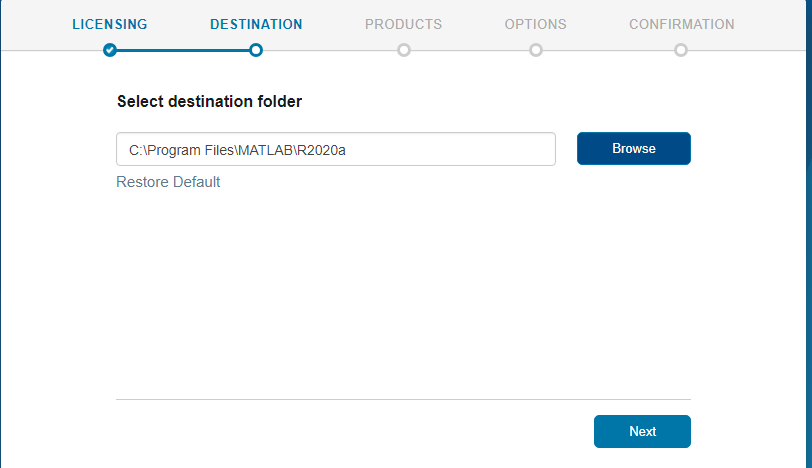This screenshot has width=812, height=468.
Task: Open the OPTIONS step label
Action: tap(535, 24)
